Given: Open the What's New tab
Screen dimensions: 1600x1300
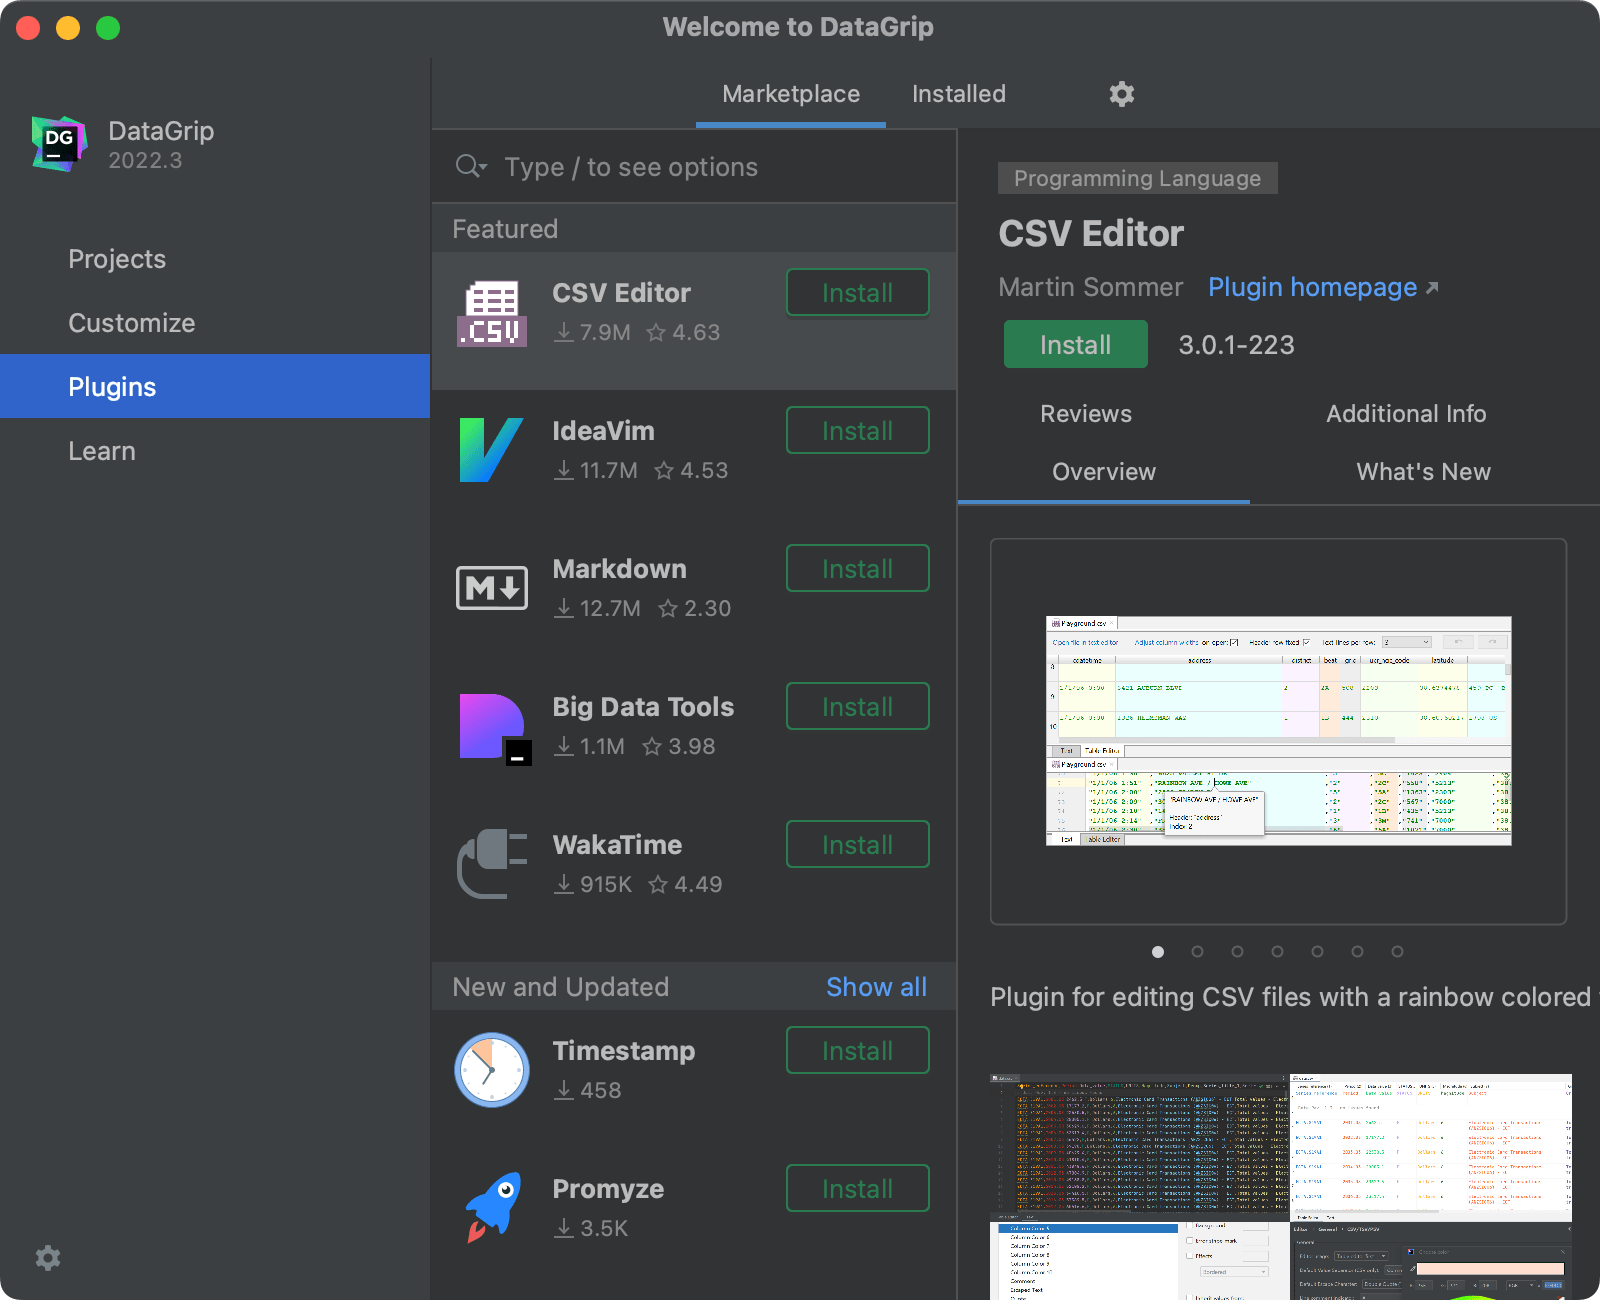Looking at the screenshot, I should (1422, 471).
